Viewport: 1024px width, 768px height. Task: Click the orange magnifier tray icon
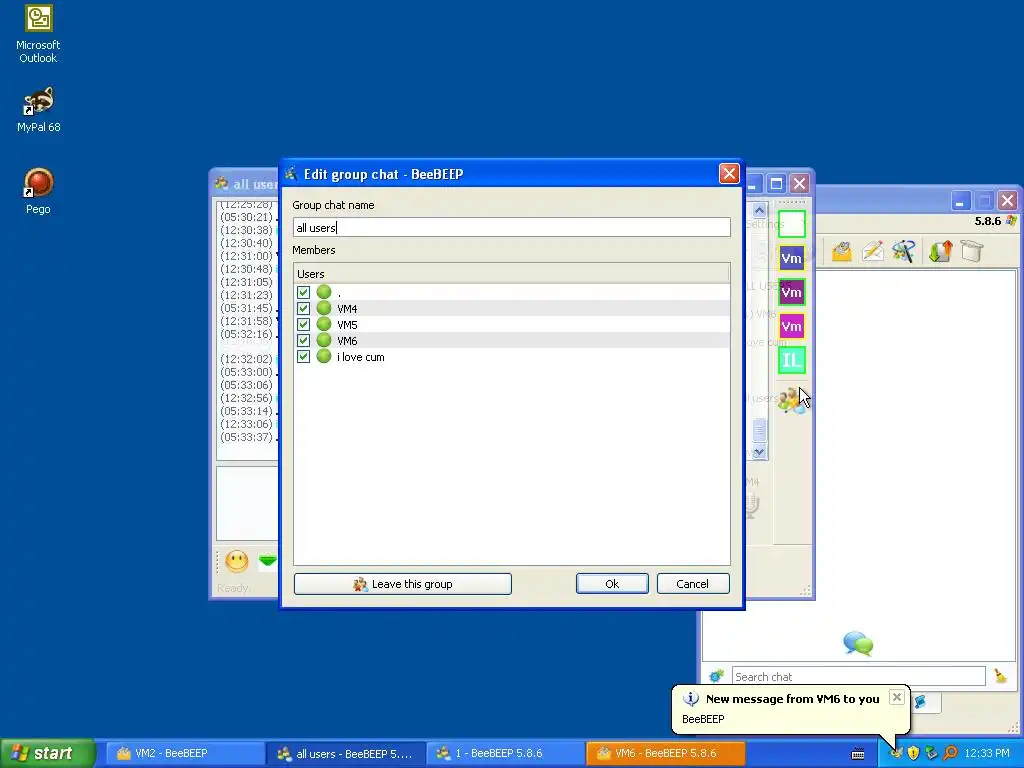click(x=950, y=753)
